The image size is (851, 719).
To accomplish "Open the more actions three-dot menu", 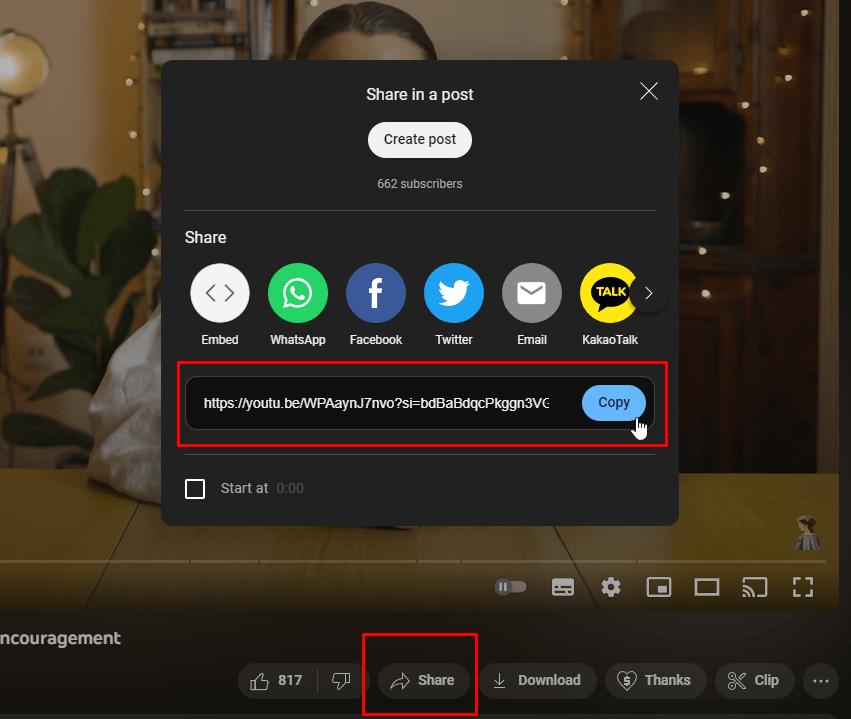I will (x=821, y=680).
